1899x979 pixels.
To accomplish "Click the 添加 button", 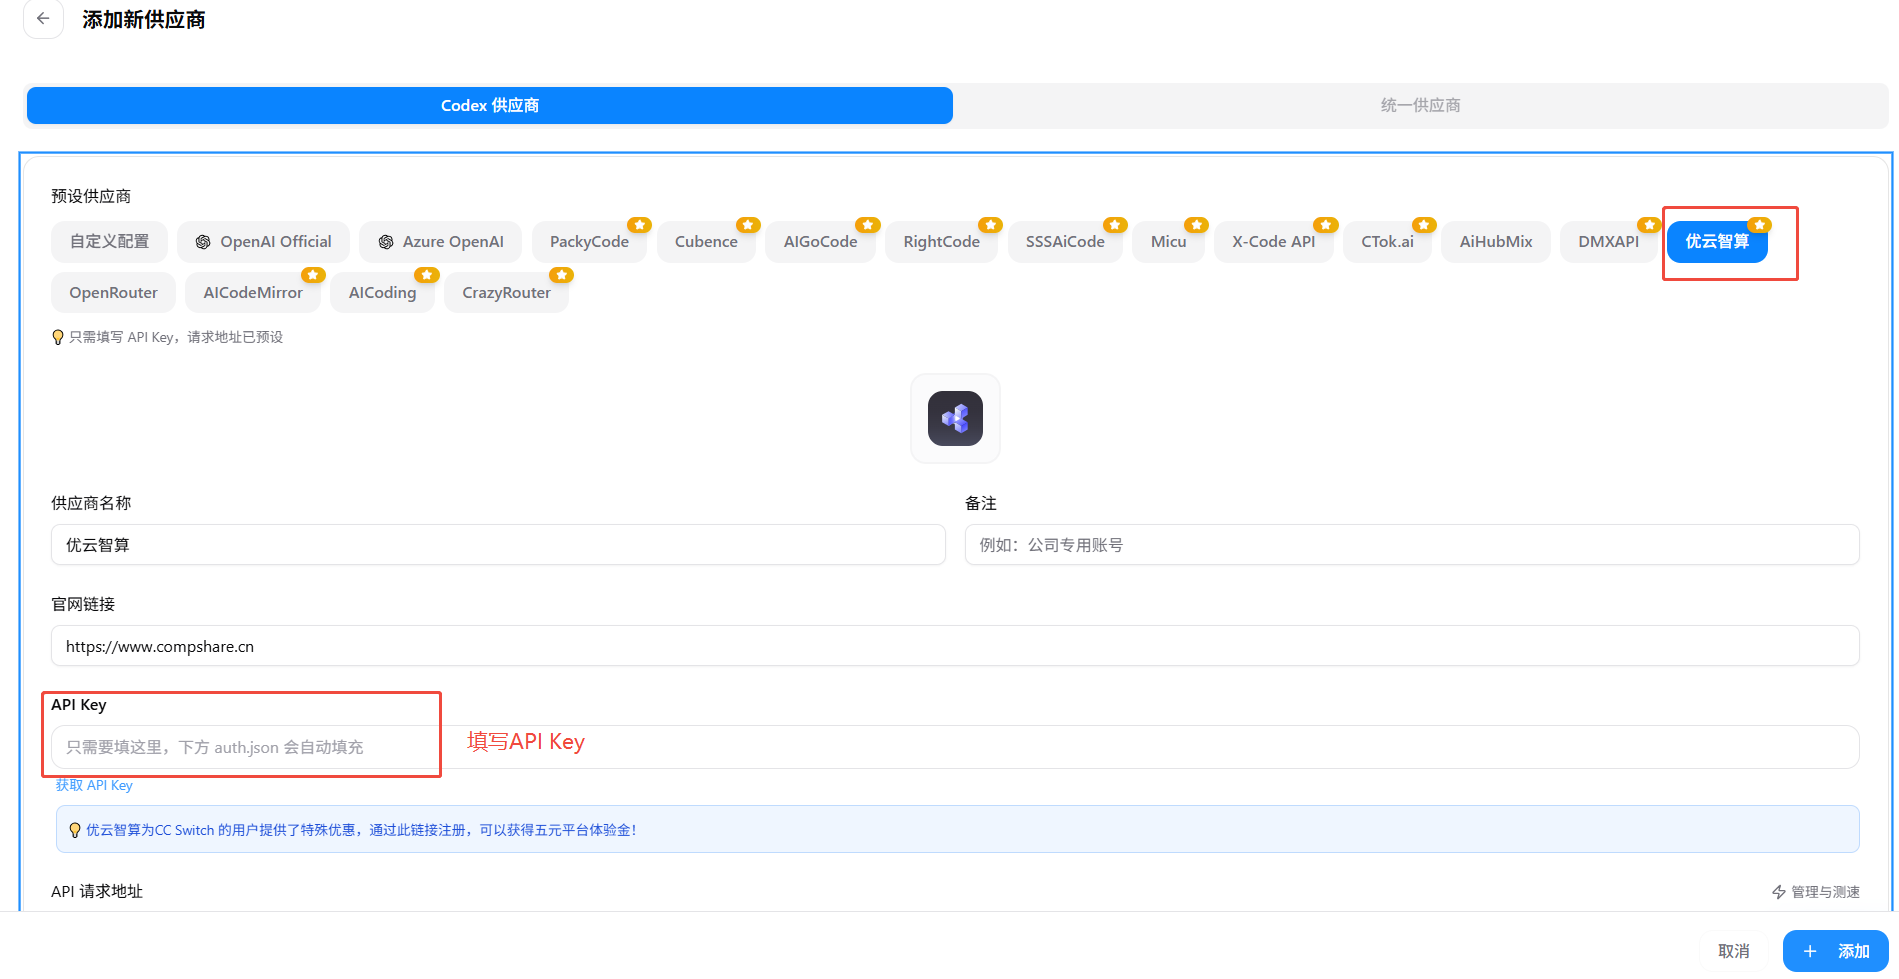I will coord(1835,951).
